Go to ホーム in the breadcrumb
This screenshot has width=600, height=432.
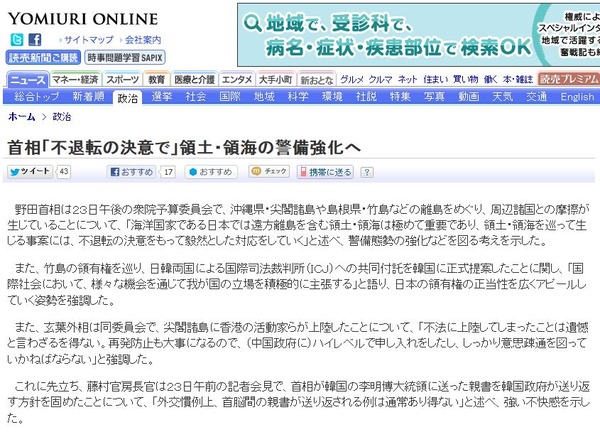tap(22, 117)
